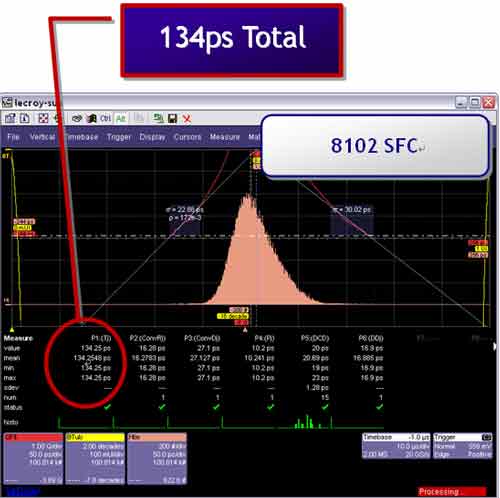Select the P6:(DDj) measurement column header
The height and width of the screenshot is (498, 500).
(371, 338)
